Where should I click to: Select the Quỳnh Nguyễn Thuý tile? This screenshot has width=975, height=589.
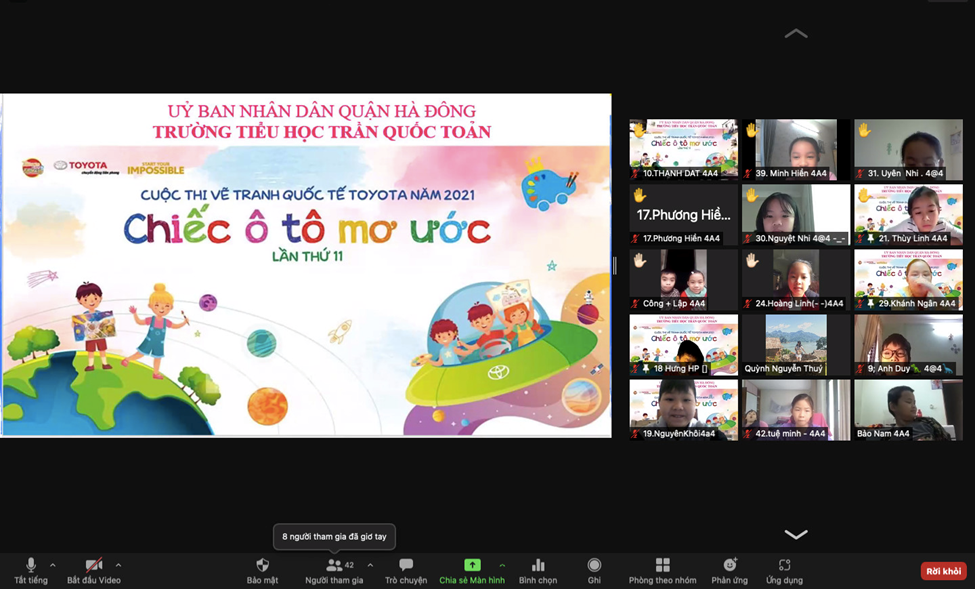coord(796,345)
